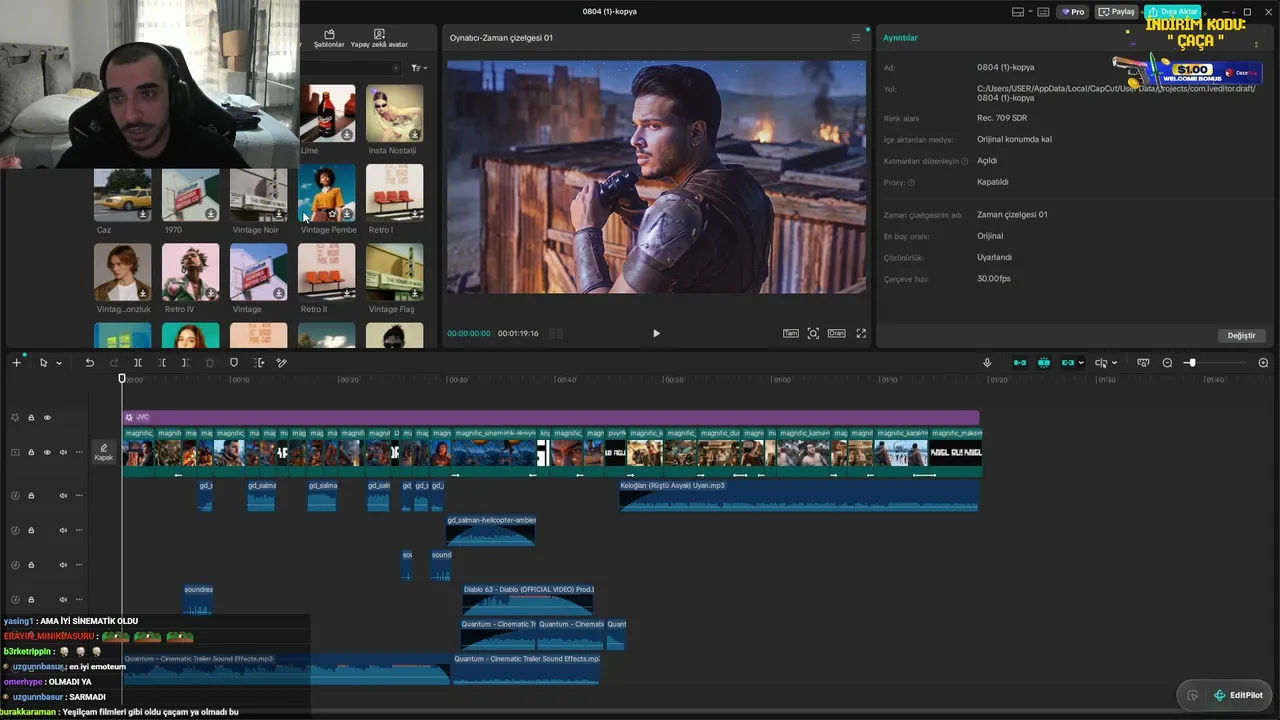Select the JVC effect clip on the timeline

550,417
